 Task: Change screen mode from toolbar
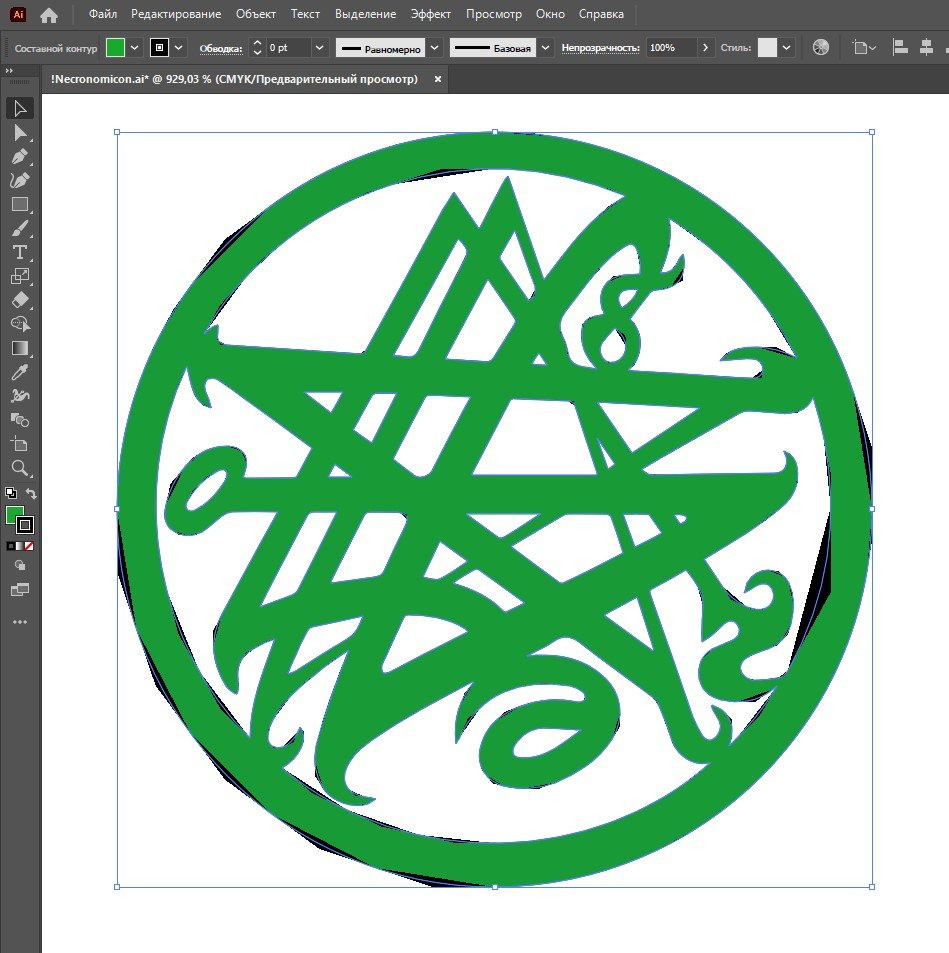click(x=19, y=590)
